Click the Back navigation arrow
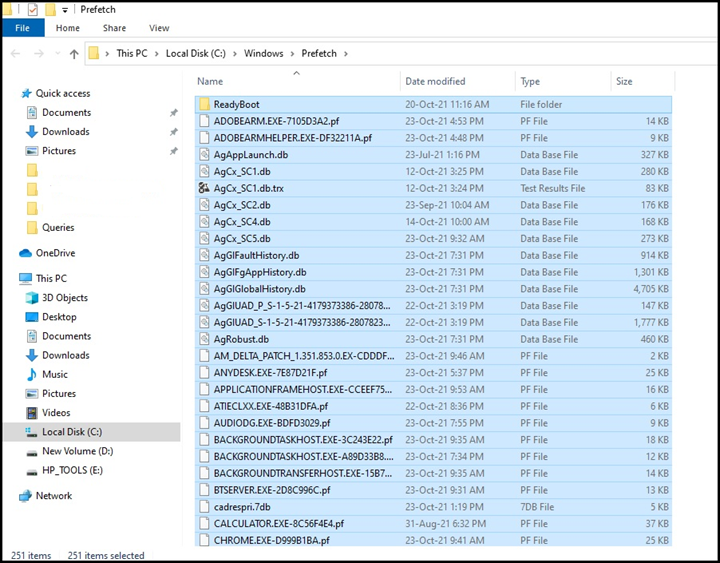 (x=16, y=54)
